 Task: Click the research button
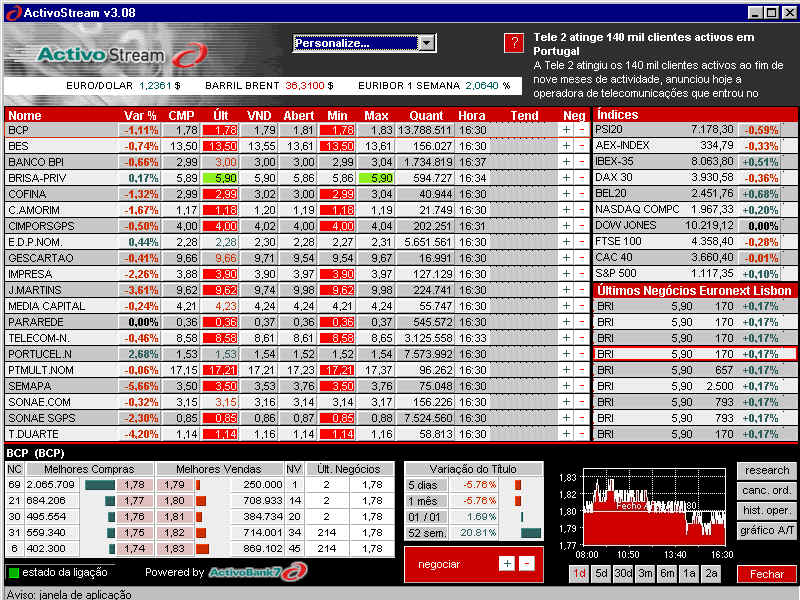766,470
